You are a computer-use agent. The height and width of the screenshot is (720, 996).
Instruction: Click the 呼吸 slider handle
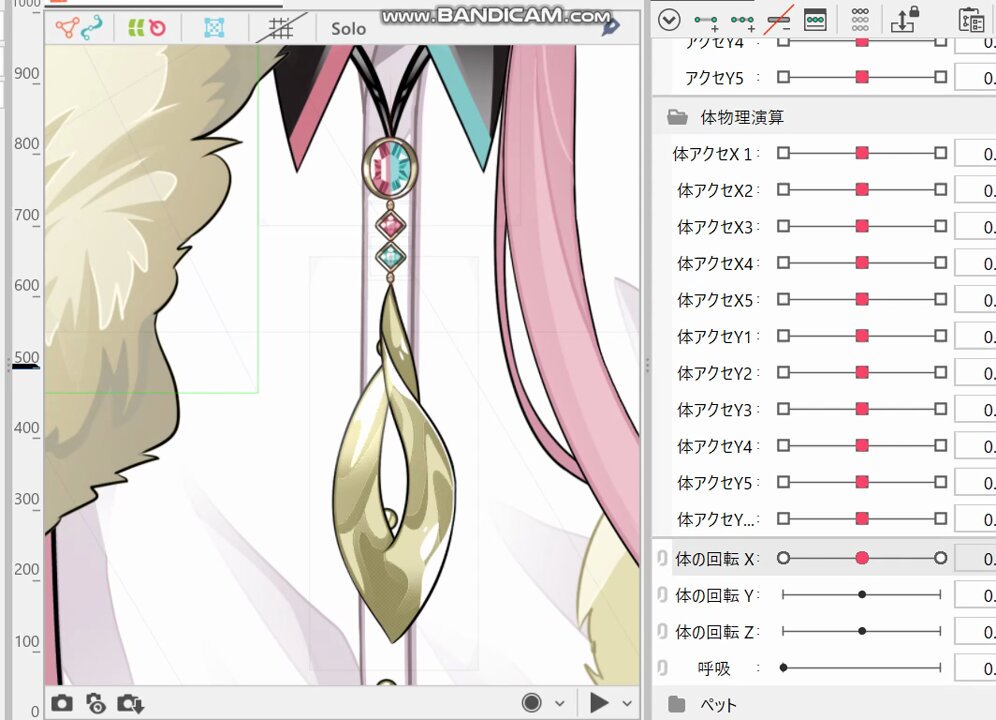point(783,667)
